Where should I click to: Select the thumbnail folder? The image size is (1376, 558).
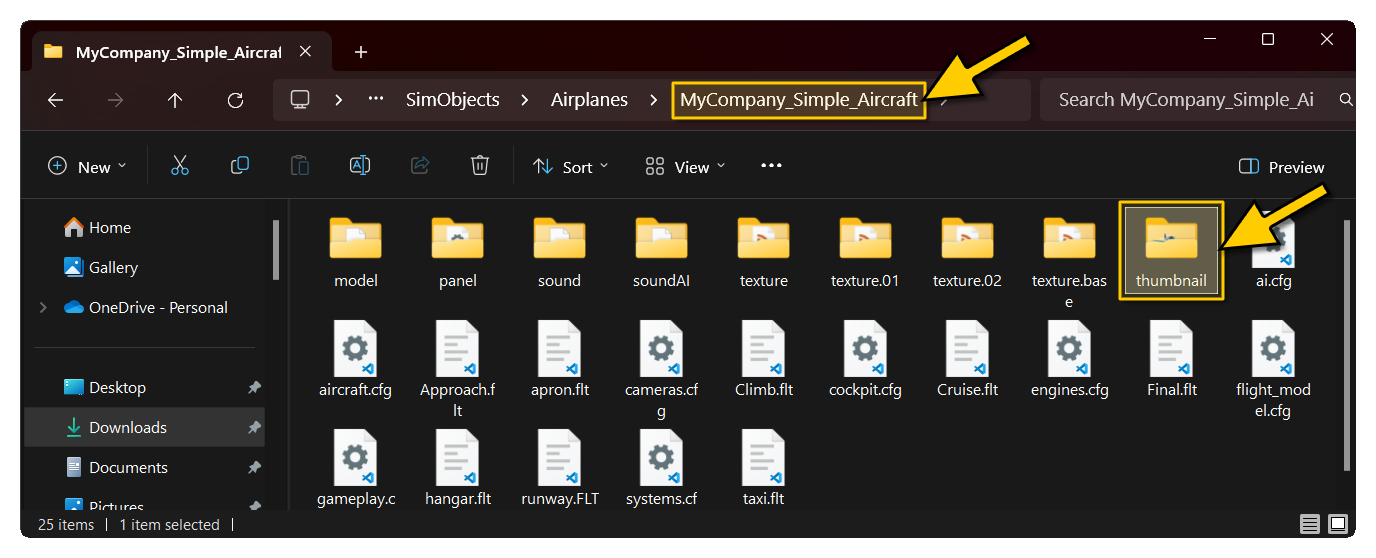tap(1171, 251)
